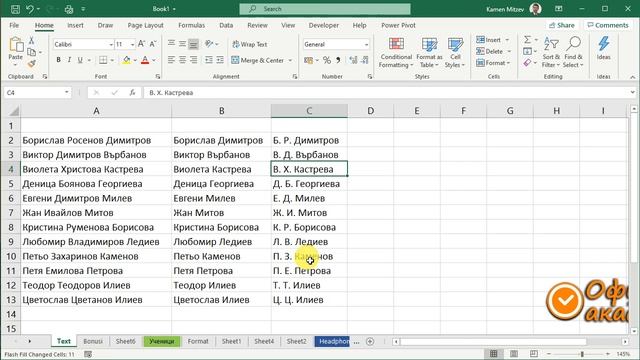Click Select All corner triangle
The image size is (640, 360).
click(13, 111)
